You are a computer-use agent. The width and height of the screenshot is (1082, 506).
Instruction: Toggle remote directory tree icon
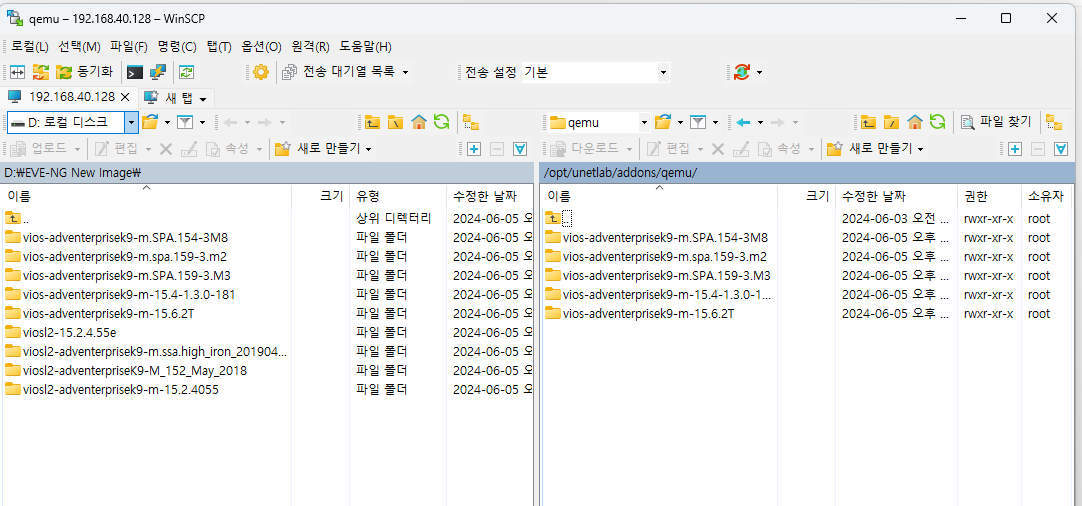1054,123
